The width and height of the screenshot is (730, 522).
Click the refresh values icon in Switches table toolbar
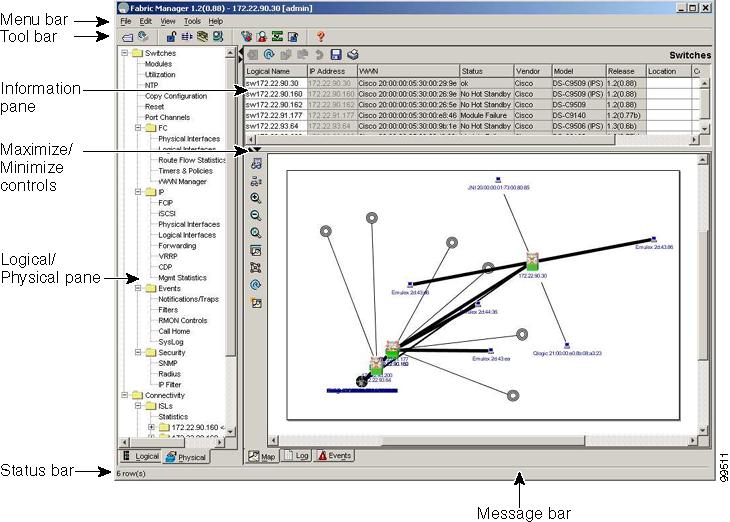tap(269, 54)
